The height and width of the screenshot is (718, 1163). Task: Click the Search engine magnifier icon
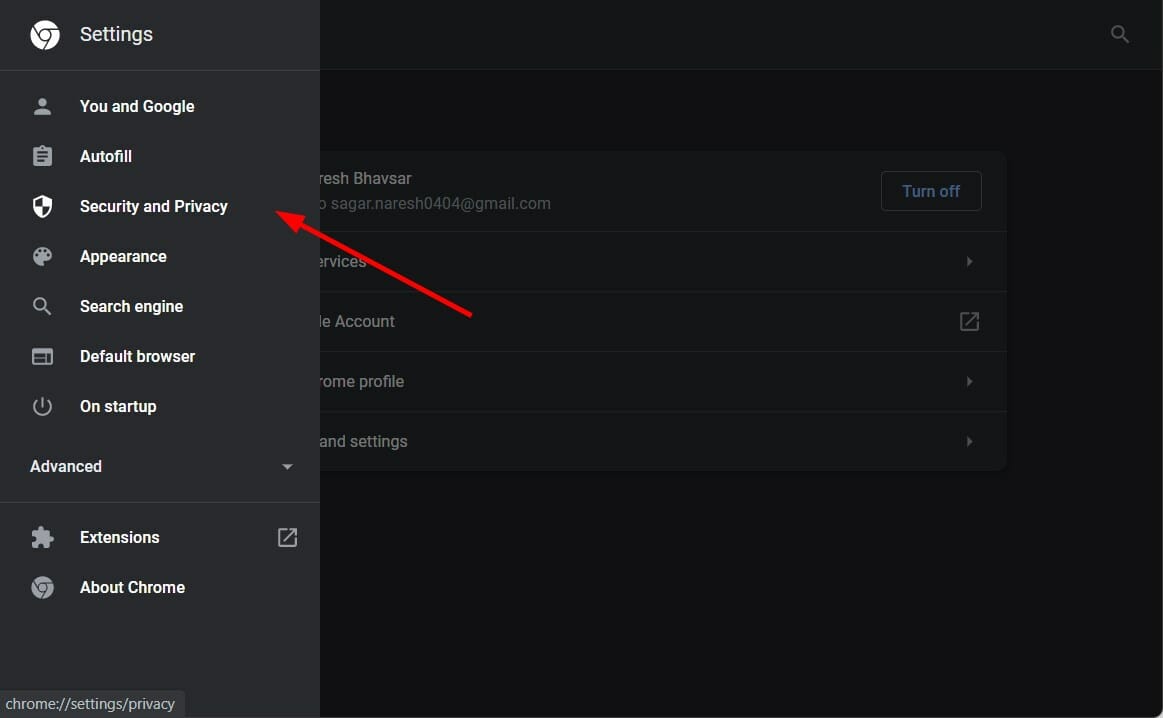point(42,306)
